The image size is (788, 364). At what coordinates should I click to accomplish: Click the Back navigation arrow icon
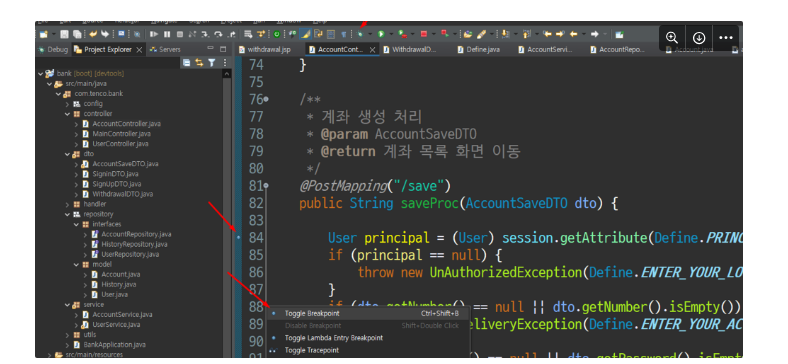pos(573,34)
